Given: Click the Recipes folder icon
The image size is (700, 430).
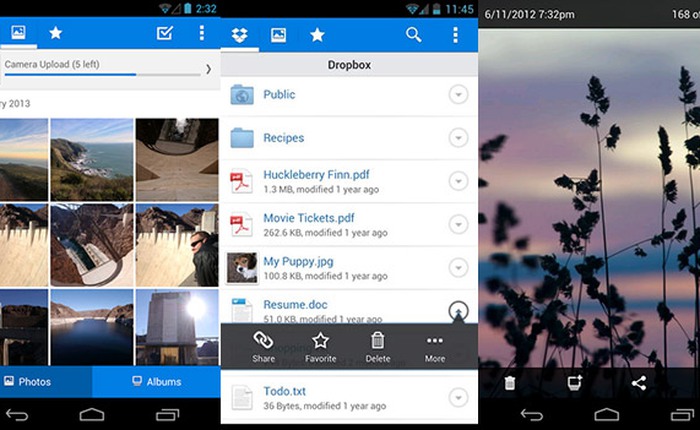Looking at the screenshot, I should [x=242, y=138].
